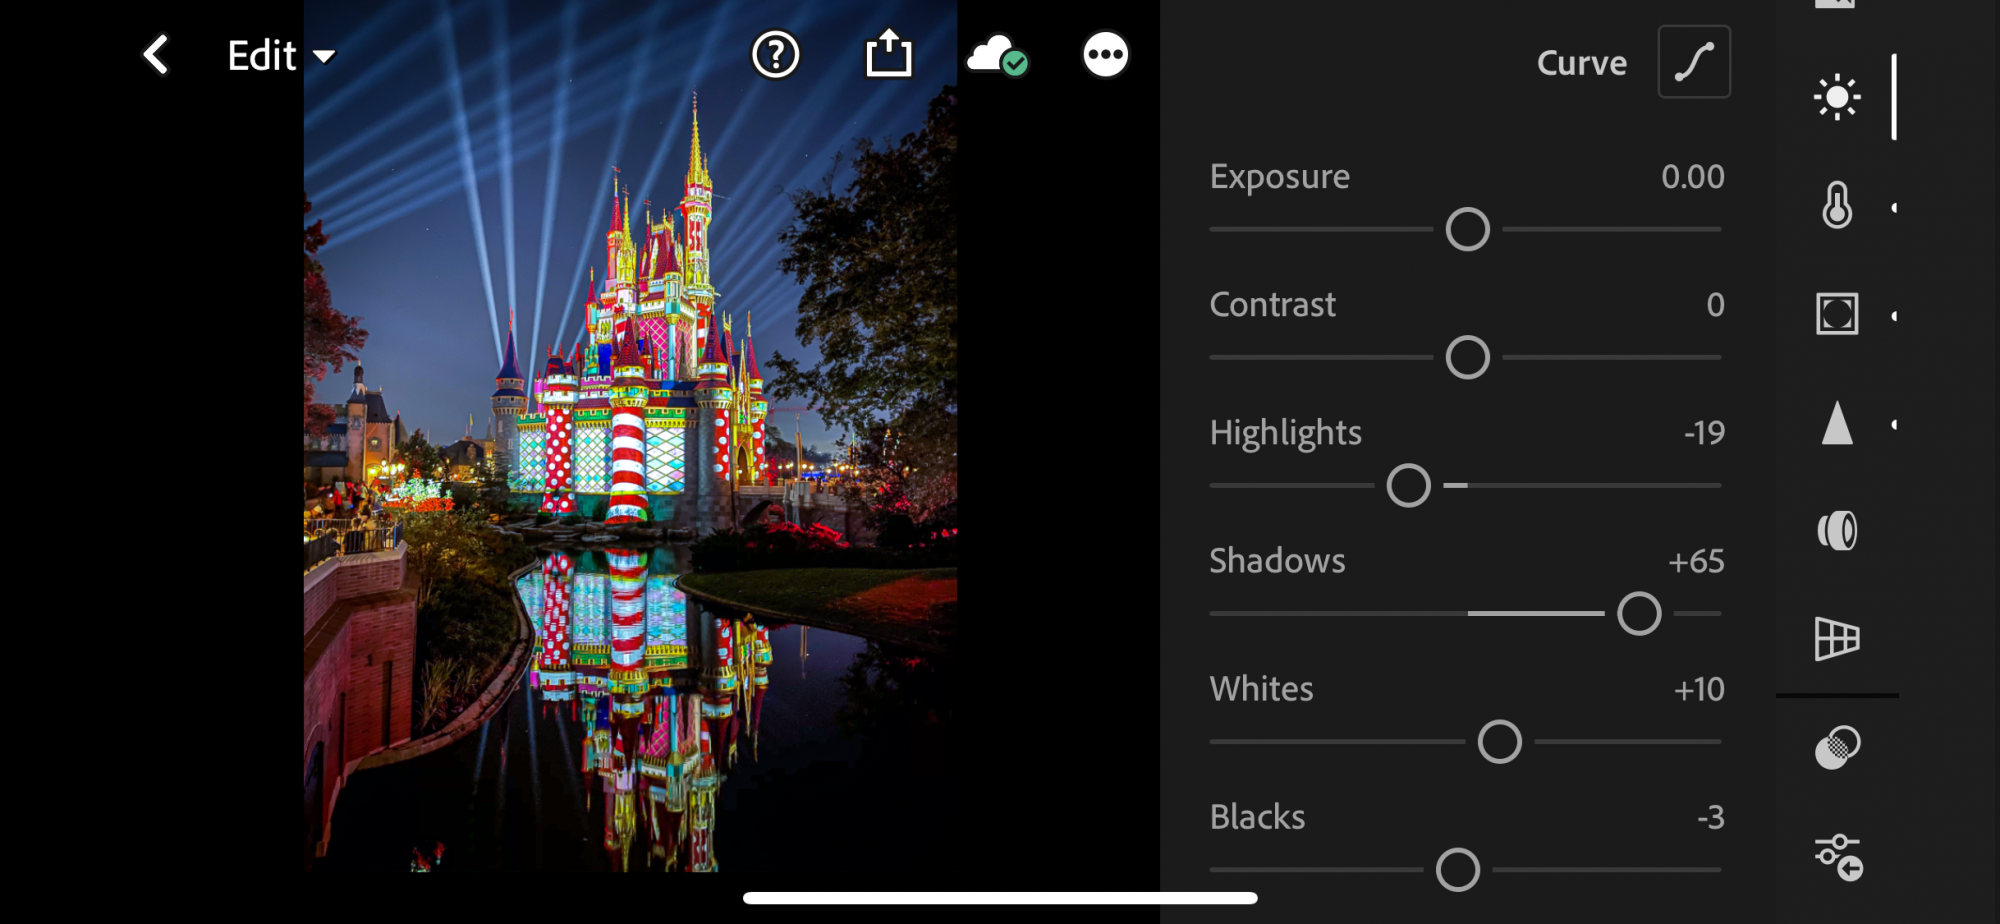Tap the Whites value +10

[x=1699, y=689]
